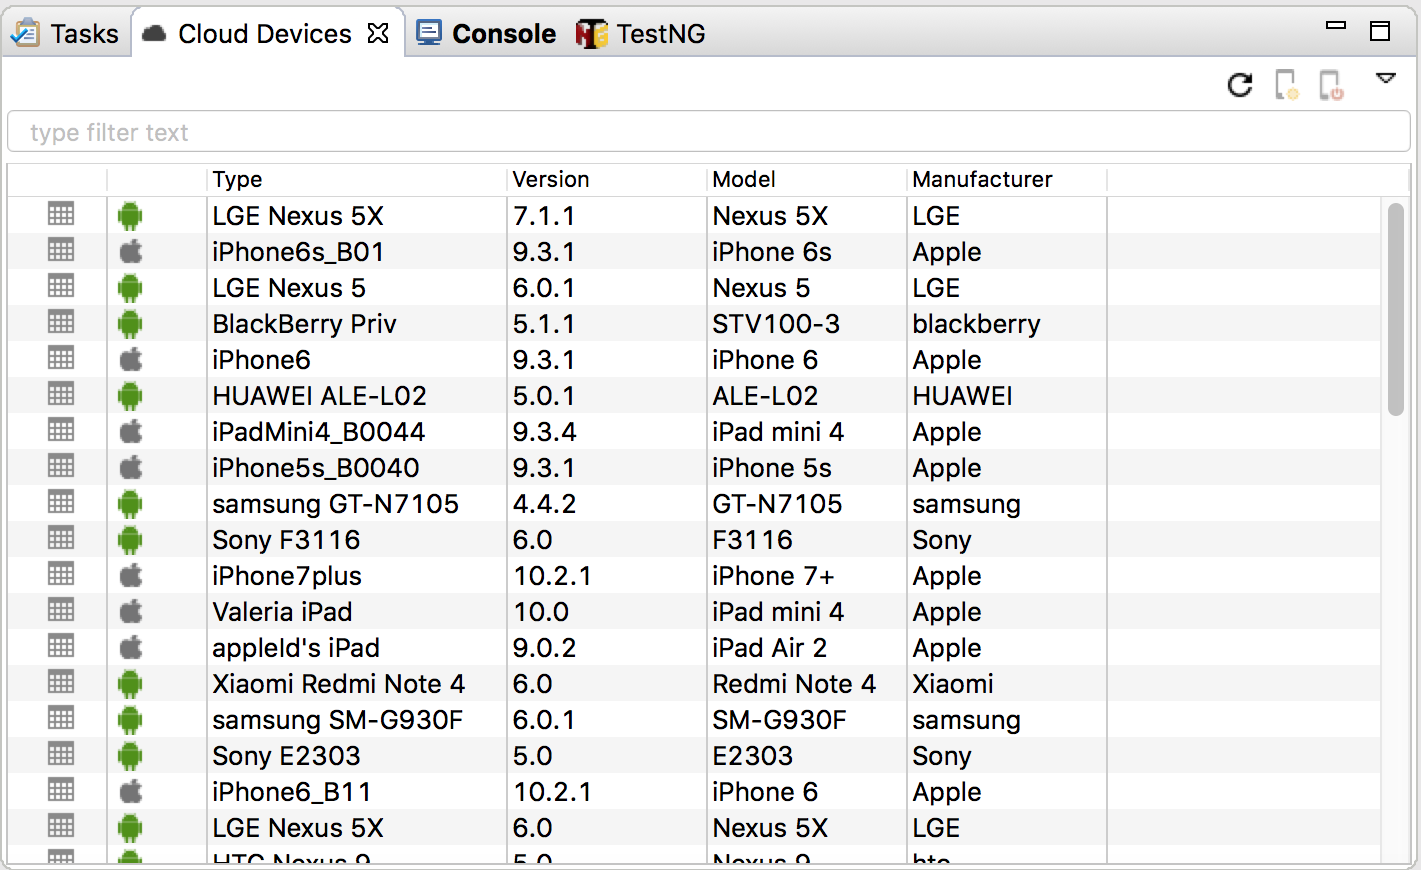Click model SM-G930F cell
Image resolution: width=1421 pixels, height=870 pixels.
(x=779, y=720)
